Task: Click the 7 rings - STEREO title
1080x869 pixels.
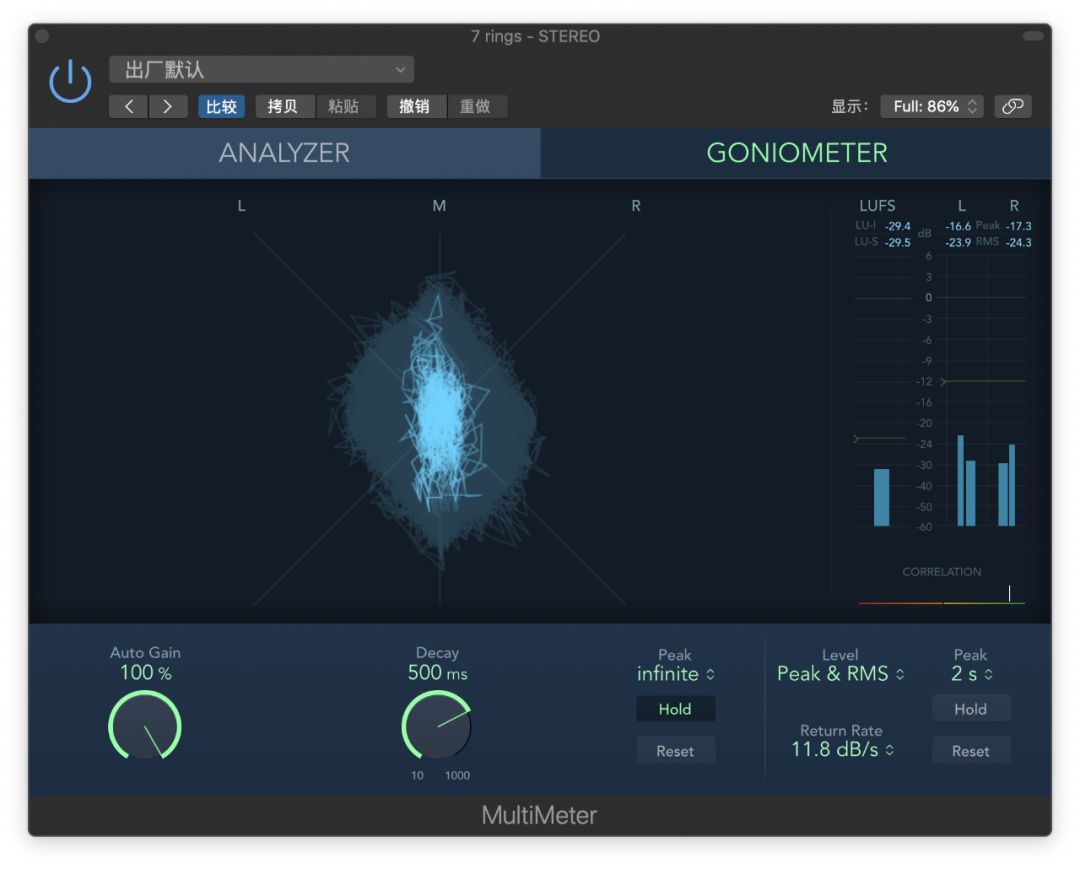Action: click(x=535, y=36)
